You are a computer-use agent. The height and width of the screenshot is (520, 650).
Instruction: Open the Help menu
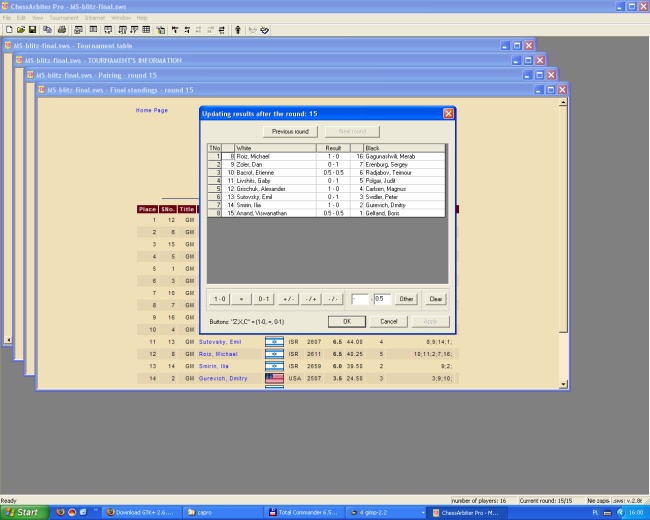pyautogui.click(x=142, y=18)
